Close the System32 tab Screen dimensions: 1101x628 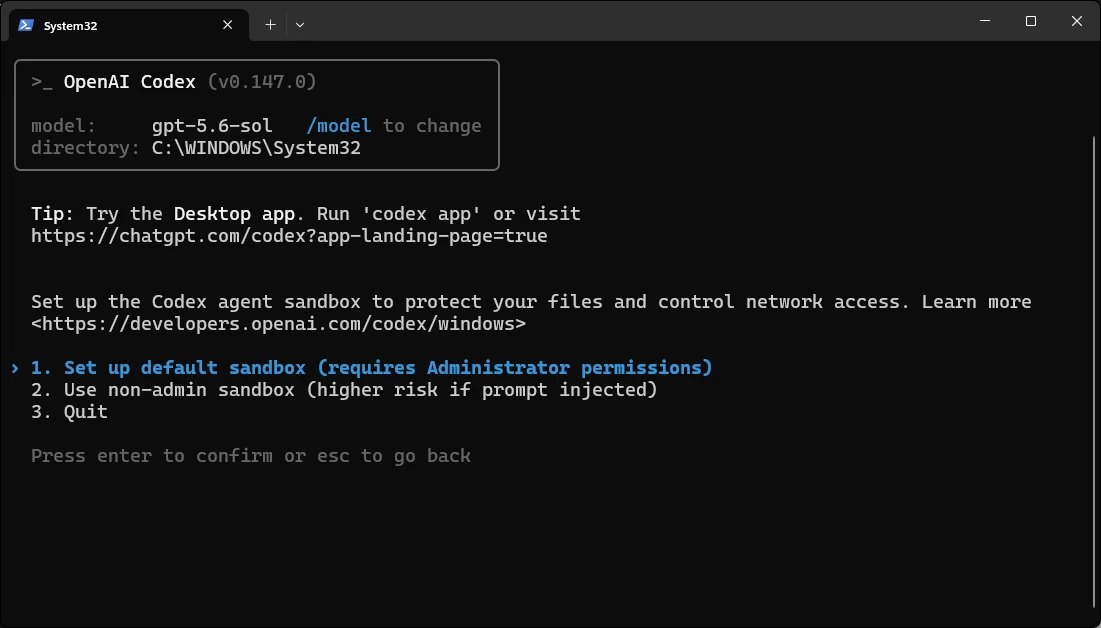(228, 25)
